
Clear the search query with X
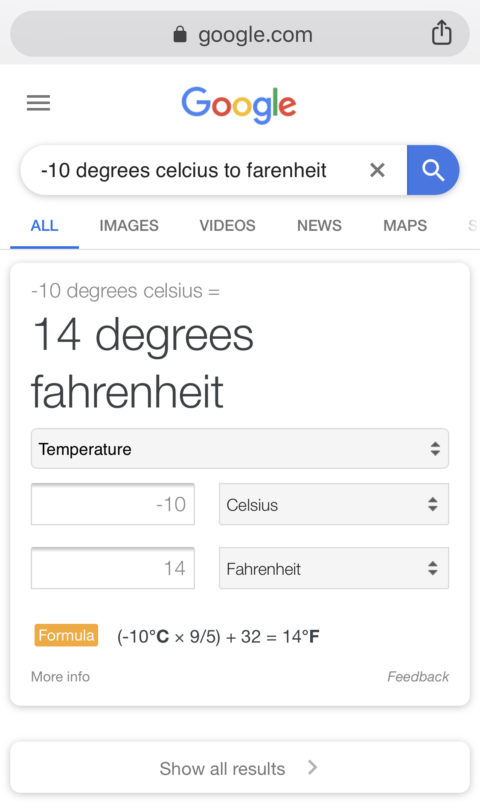[x=377, y=170]
